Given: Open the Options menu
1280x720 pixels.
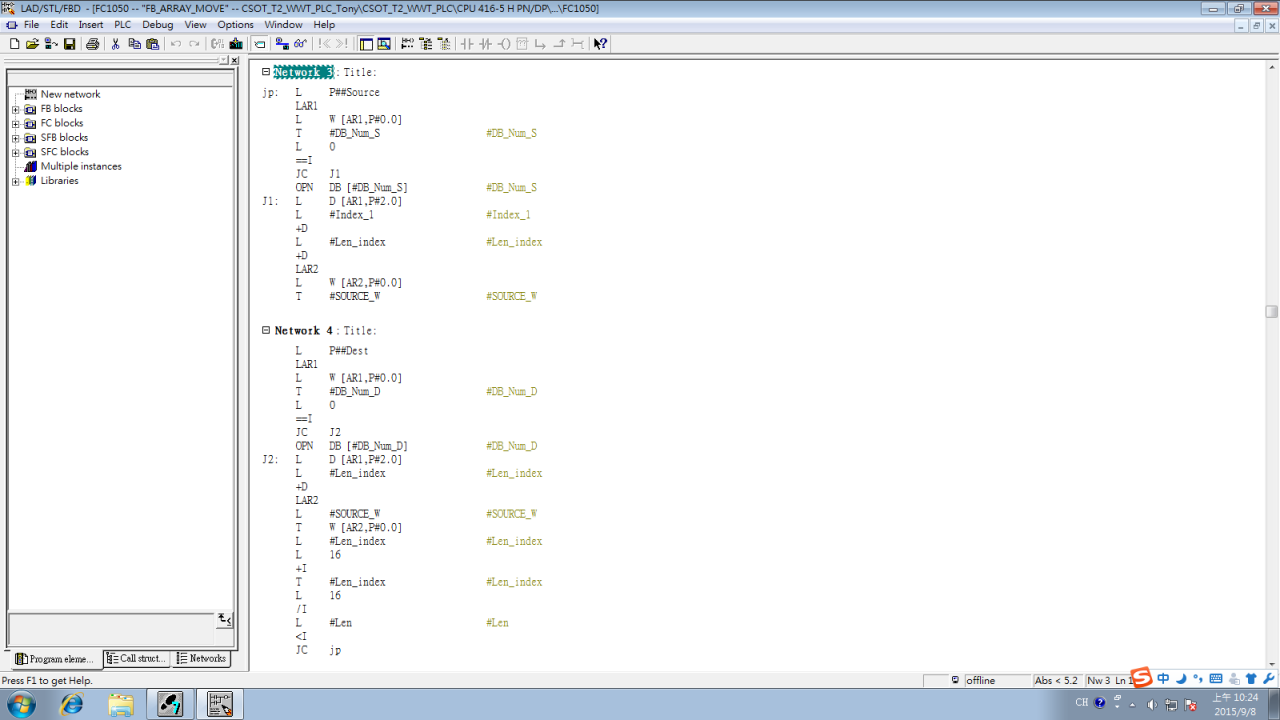Looking at the screenshot, I should point(235,24).
